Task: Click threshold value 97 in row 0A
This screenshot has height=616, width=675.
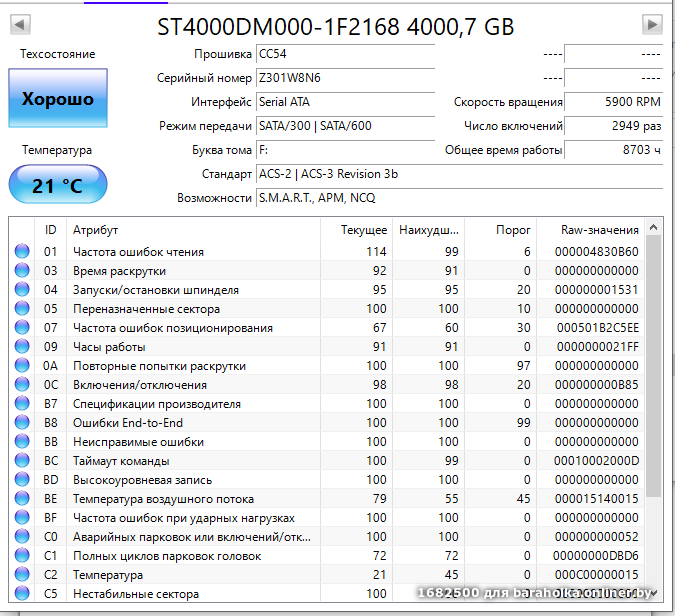Action: coord(523,365)
